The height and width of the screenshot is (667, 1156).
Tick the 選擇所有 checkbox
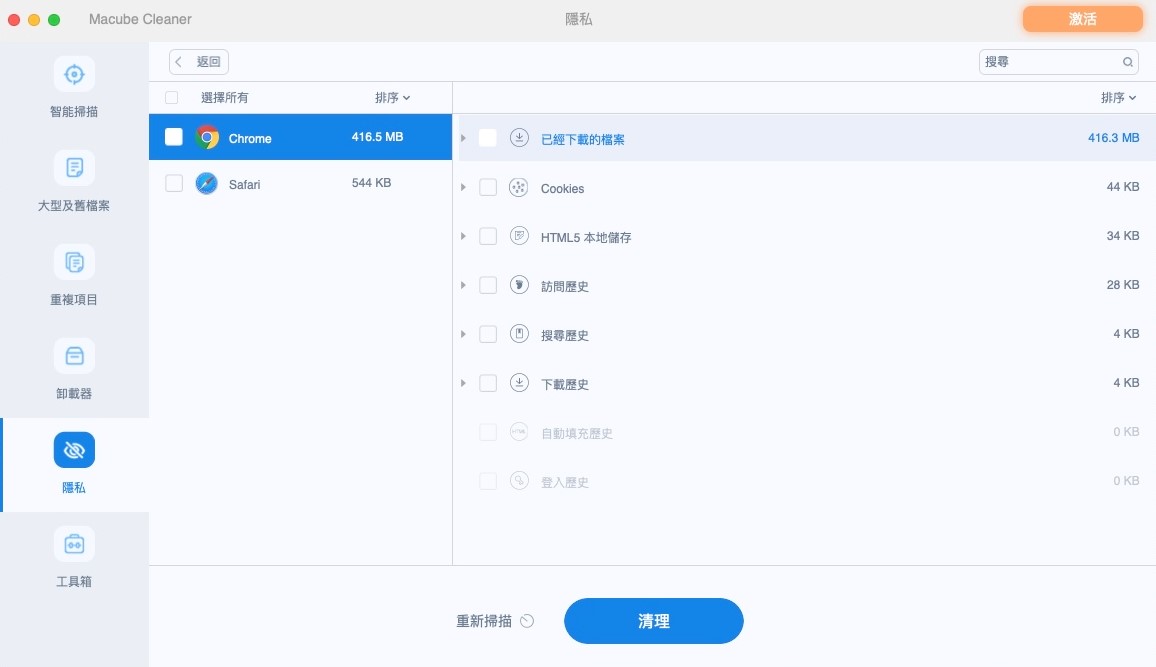click(x=172, y=97)
